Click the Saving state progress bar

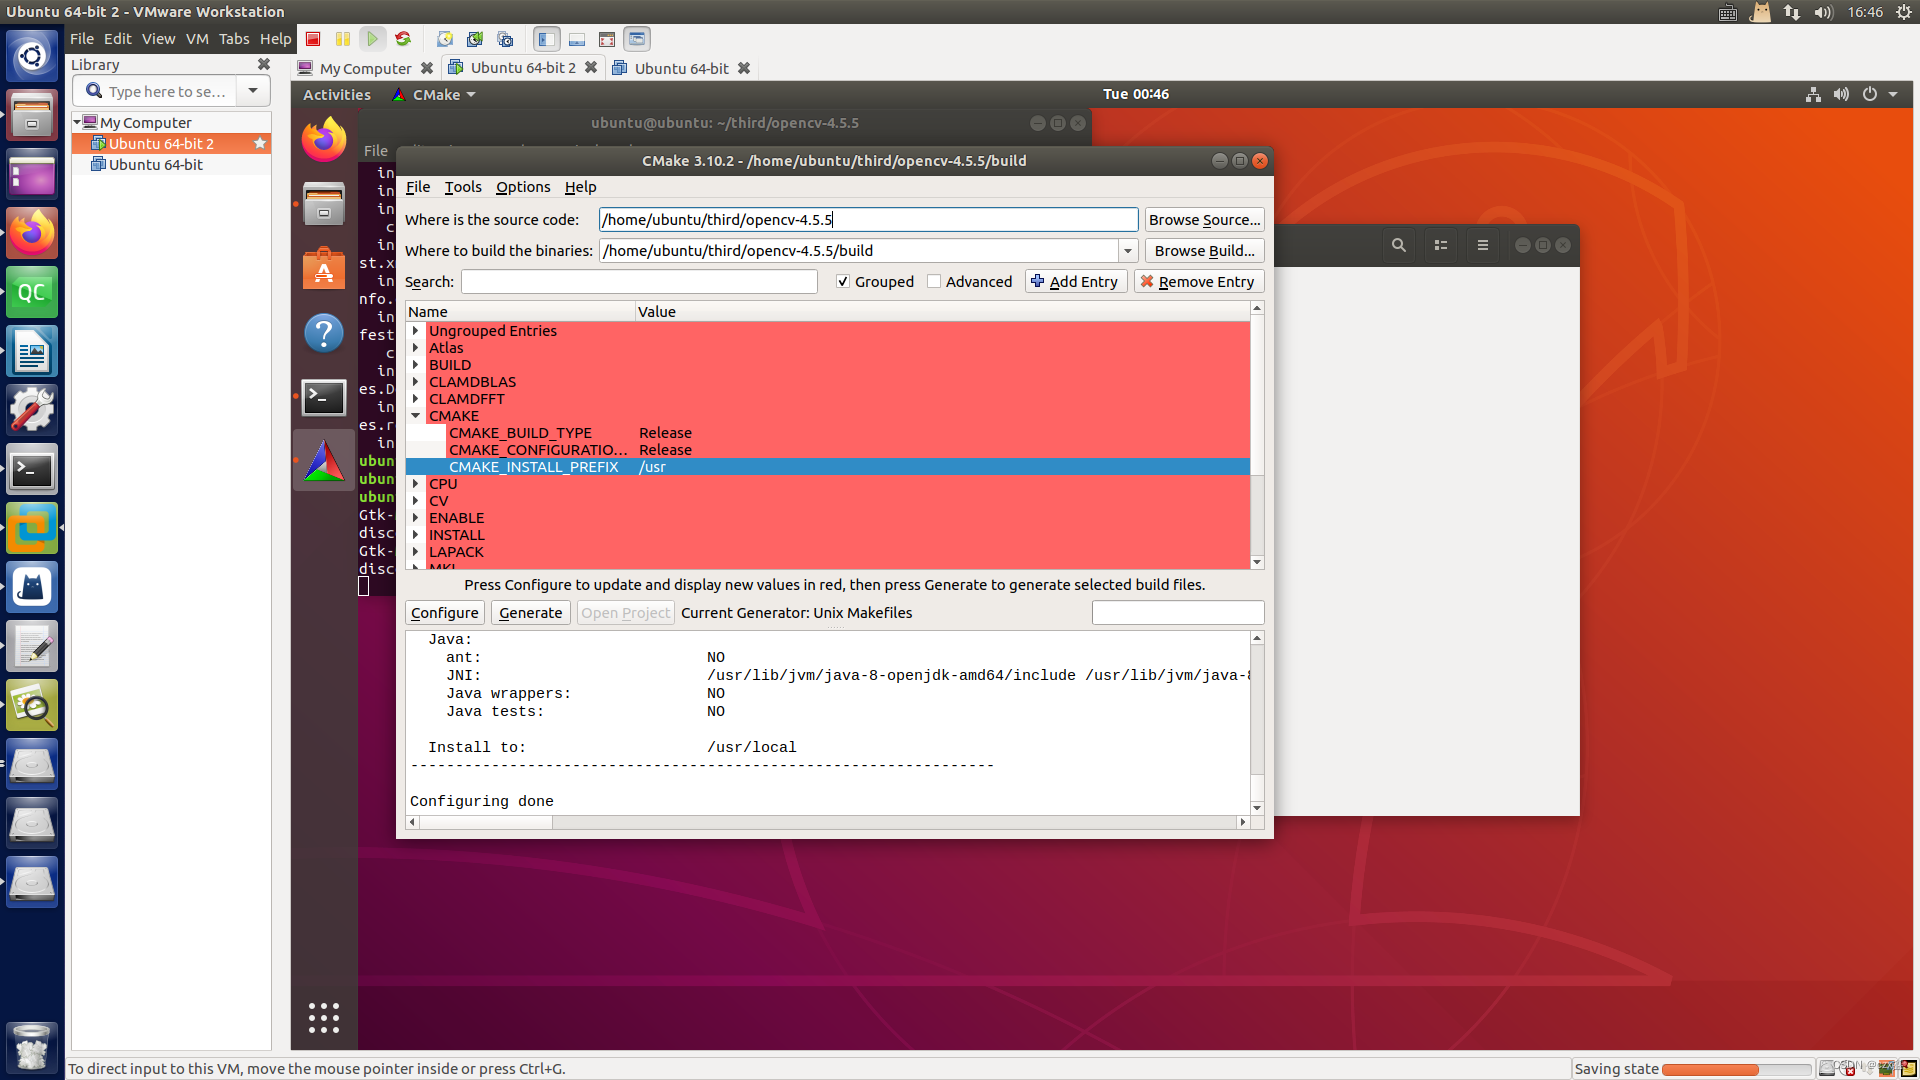point(1735,1069)
